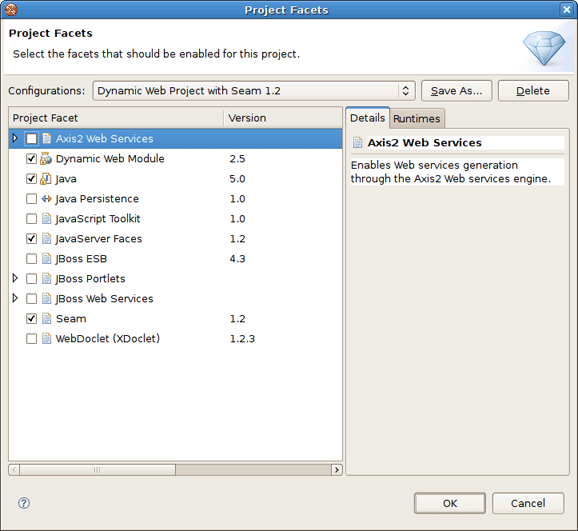The height and width of the screenshot is (531, 578).
Task: Select the Details tab
Action: click(368, 118)
